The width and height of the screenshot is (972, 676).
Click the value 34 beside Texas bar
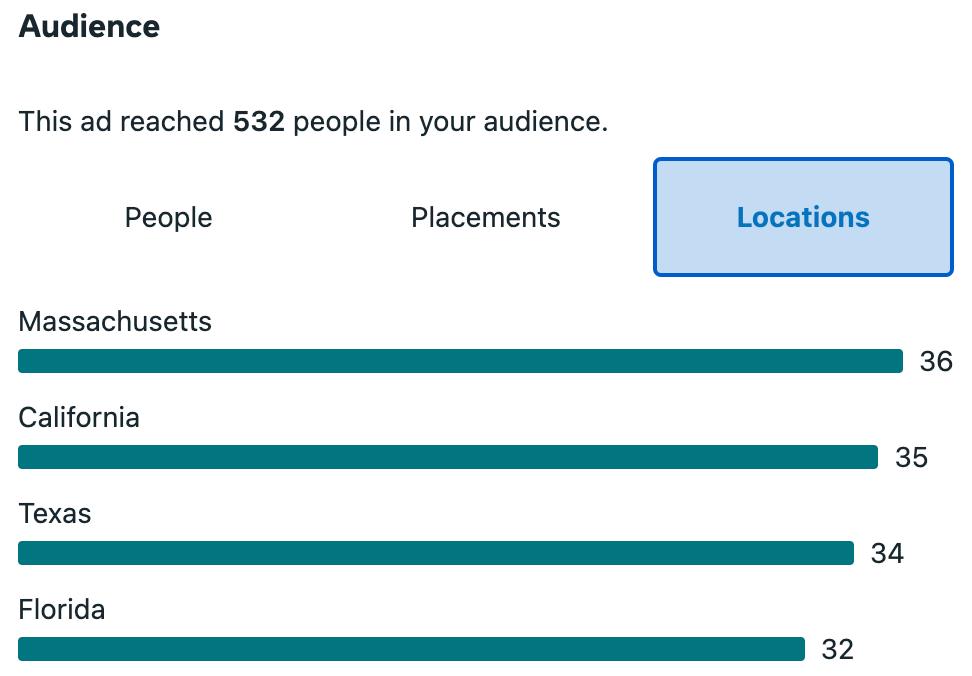(x=887, y=554)
